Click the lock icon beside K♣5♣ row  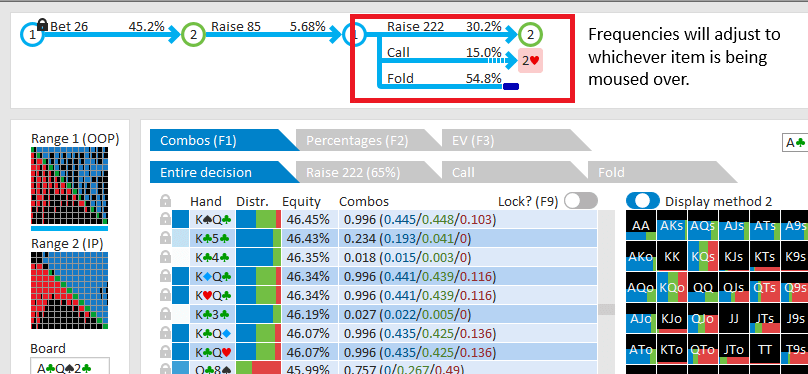click(165, 239)
